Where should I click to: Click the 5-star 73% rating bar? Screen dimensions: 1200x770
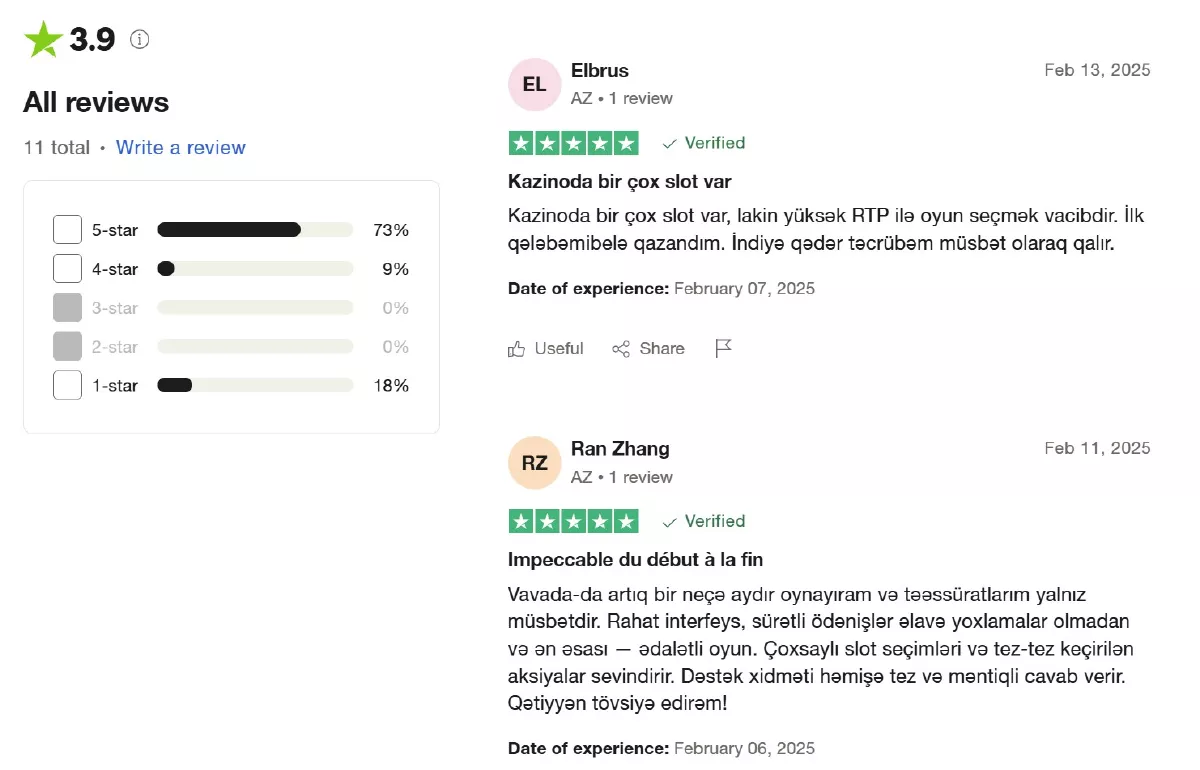tap(255, 230)
